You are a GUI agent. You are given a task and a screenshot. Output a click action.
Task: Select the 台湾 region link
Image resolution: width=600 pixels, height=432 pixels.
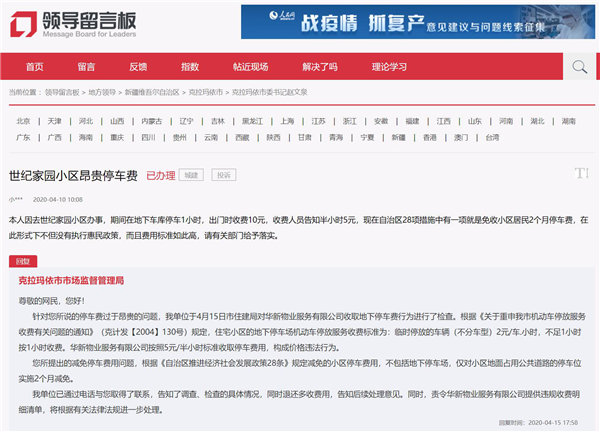tap(491, 137)
